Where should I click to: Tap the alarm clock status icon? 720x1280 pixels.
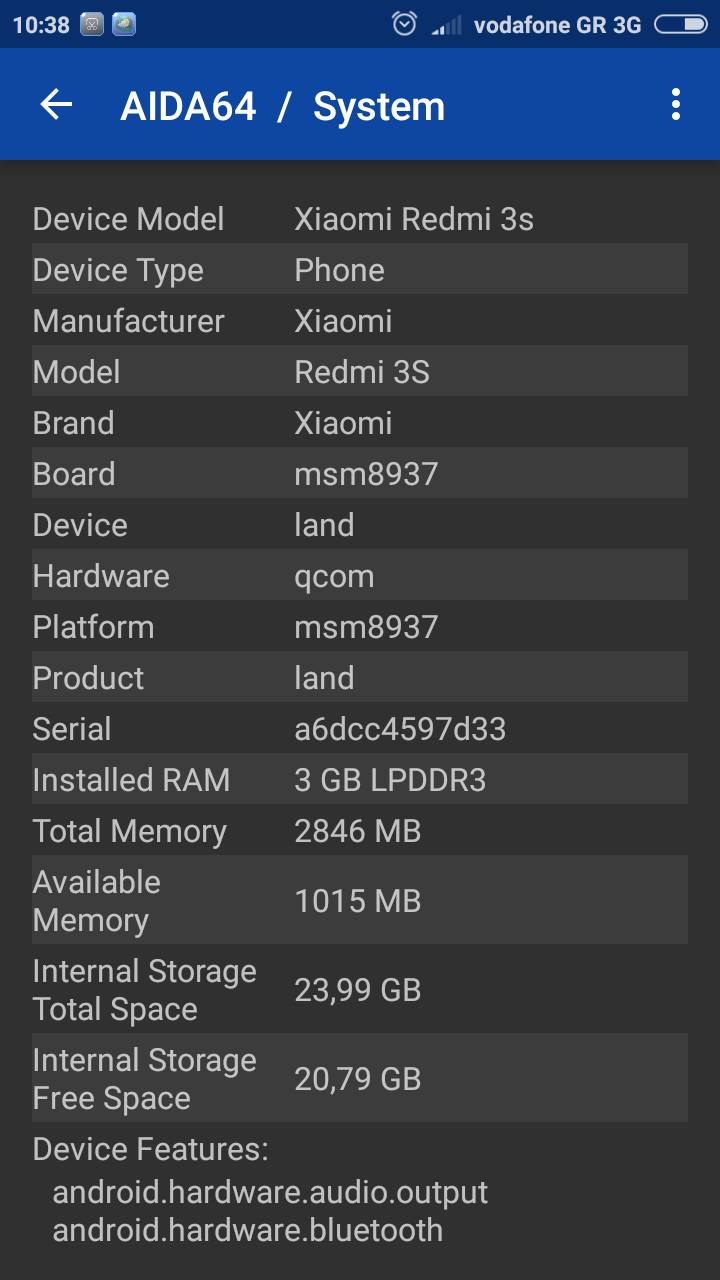point(404,24)
